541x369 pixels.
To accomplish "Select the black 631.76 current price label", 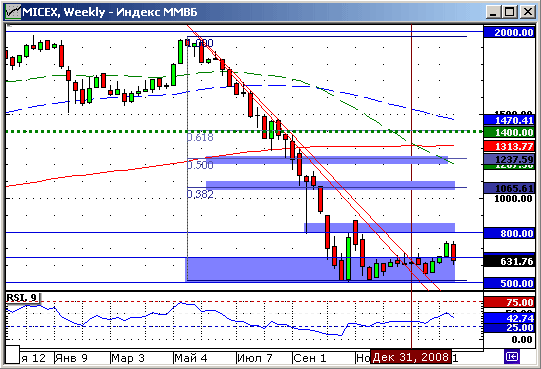I will pyautogui.click(x=509, y=261).
